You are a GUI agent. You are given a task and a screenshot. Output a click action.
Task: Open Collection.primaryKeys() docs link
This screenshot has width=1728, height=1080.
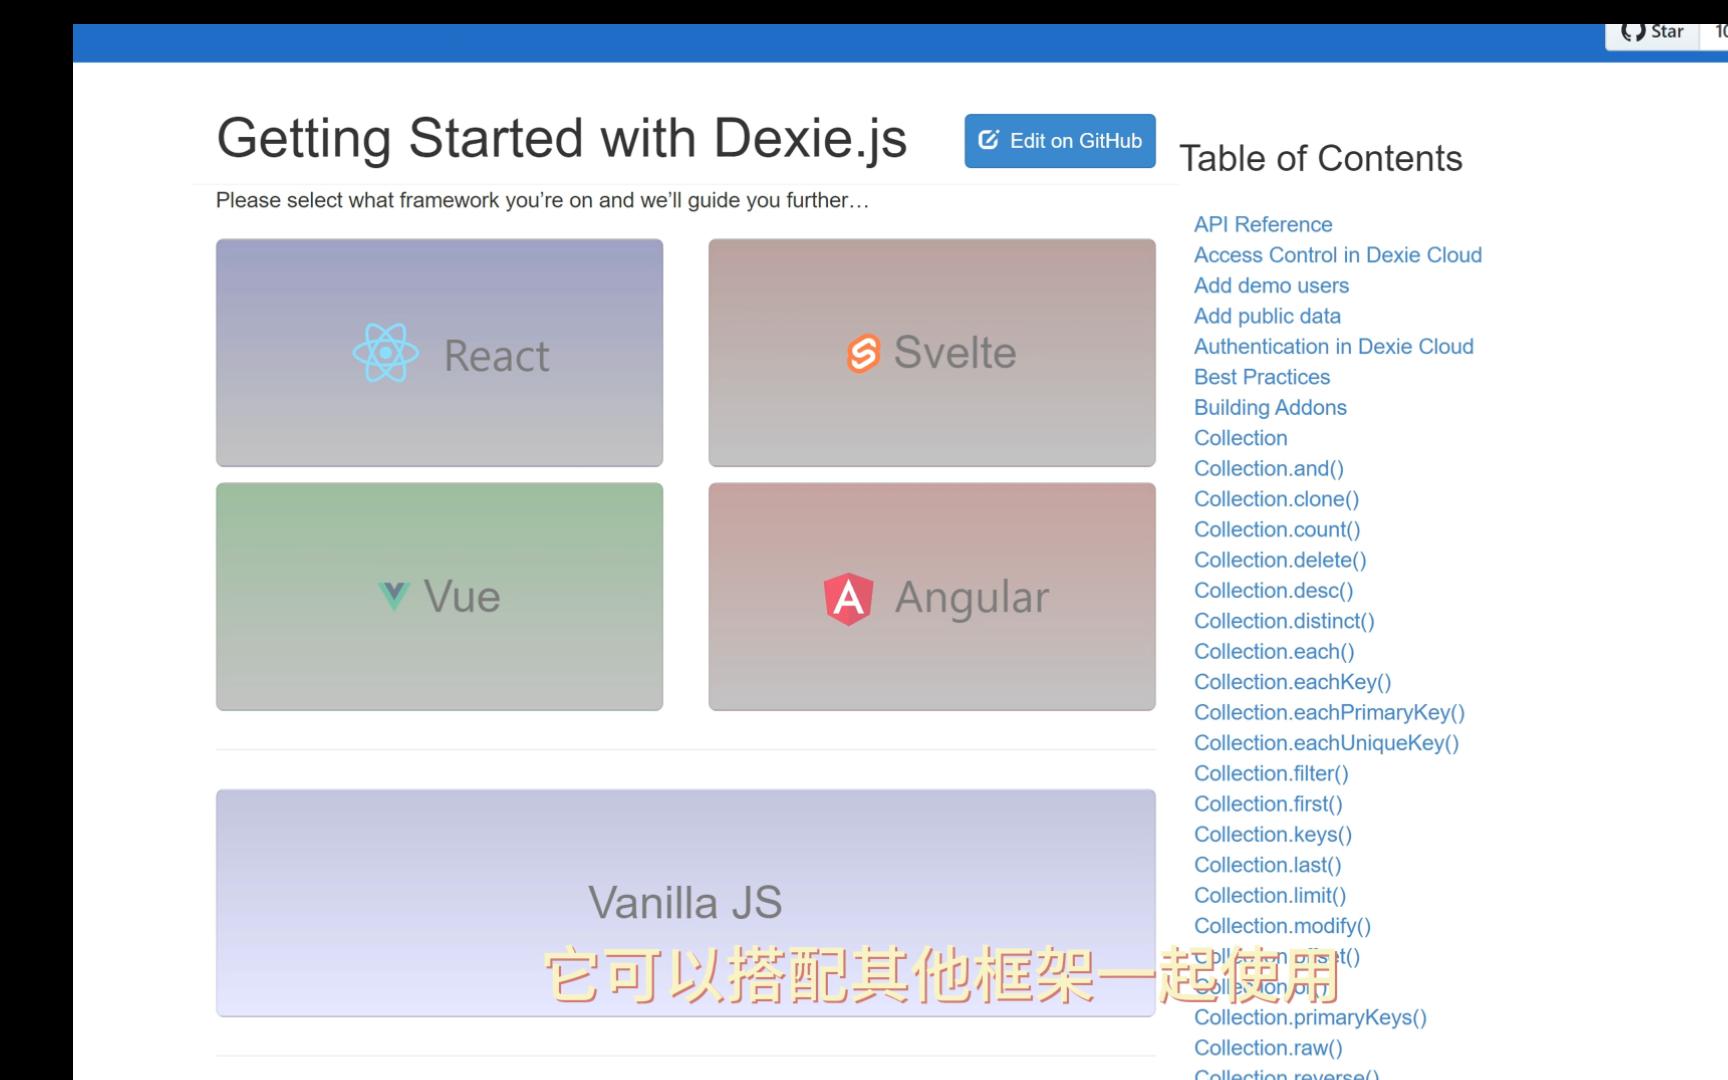click(1310, 1017)
